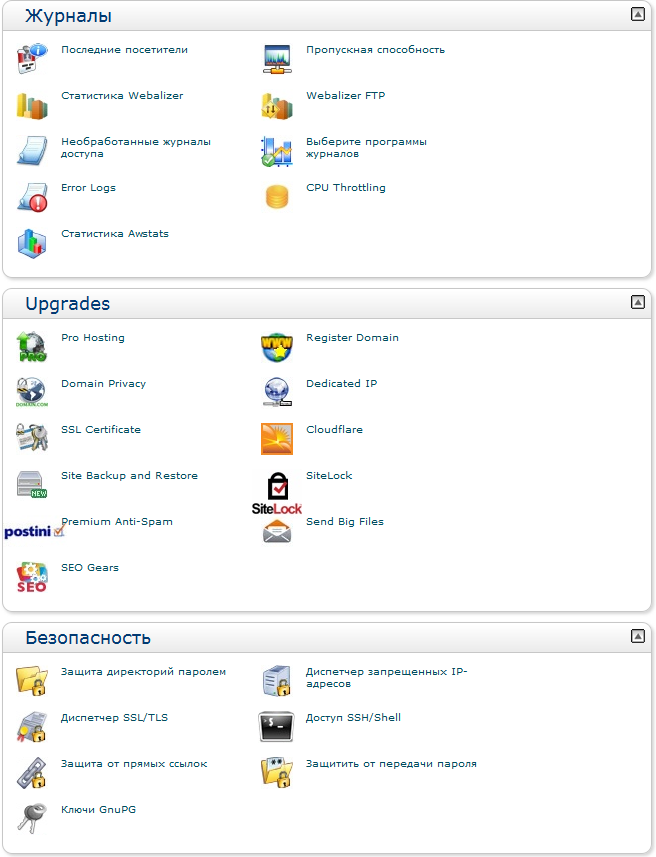
Task: Open the Dedicated IP icon
Action: 277,392
